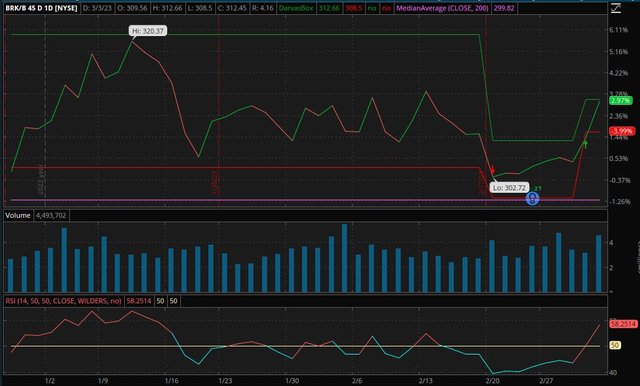Click the date value D: 3/3/23
Image resolution: width=640 pixels, height=386 pixels.
tap(97, 8)
